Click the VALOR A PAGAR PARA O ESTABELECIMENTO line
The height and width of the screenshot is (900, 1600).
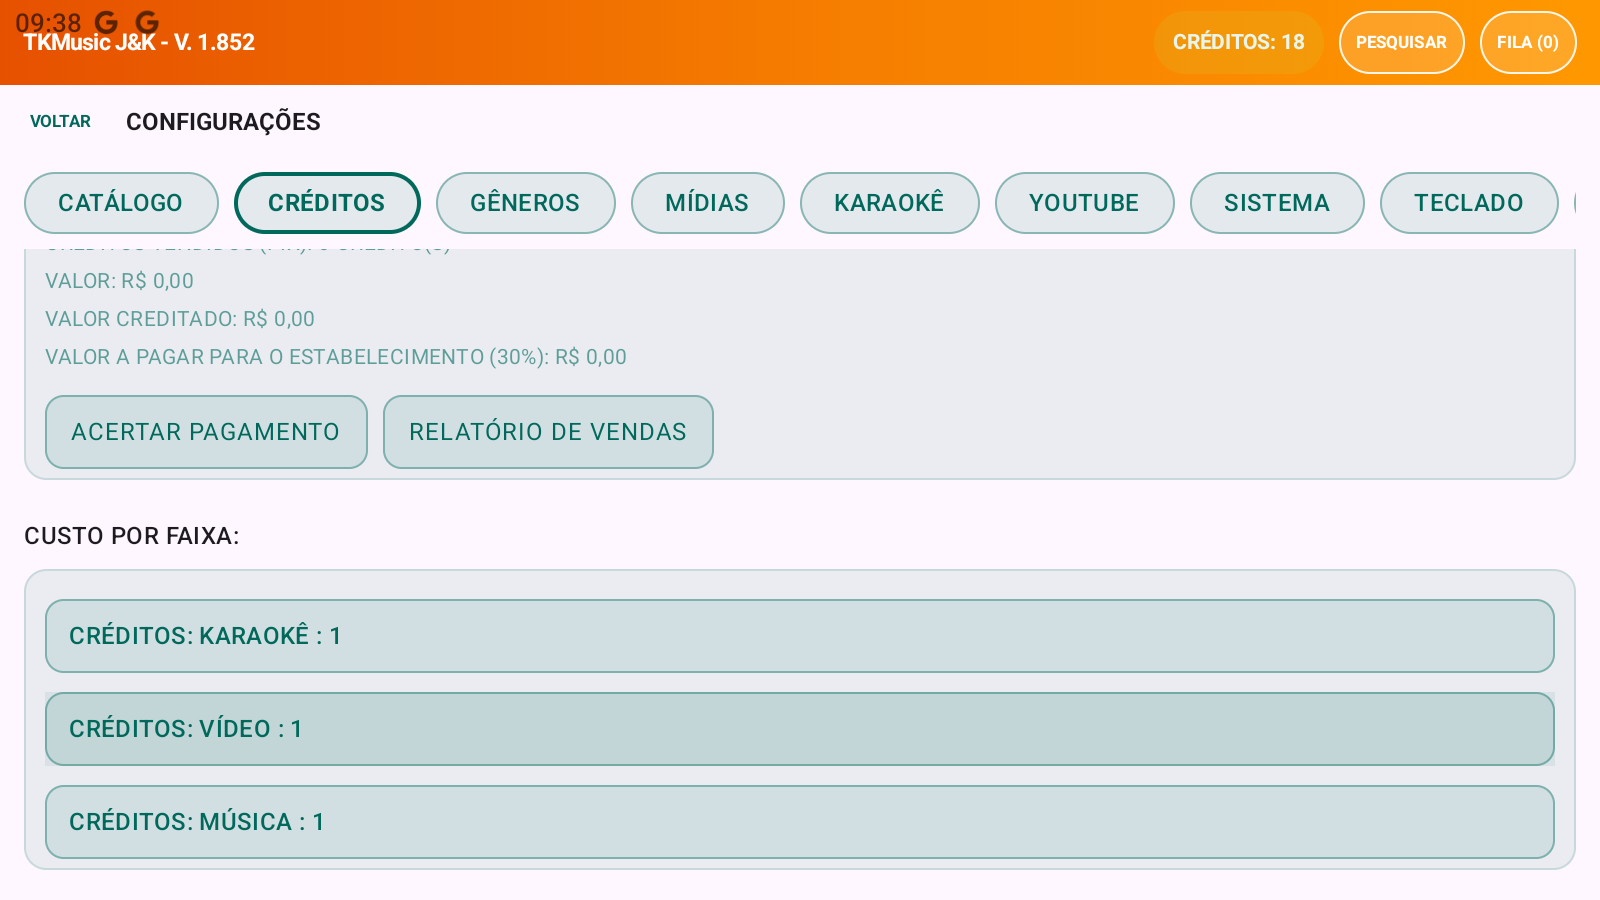(x=336, y=357)
